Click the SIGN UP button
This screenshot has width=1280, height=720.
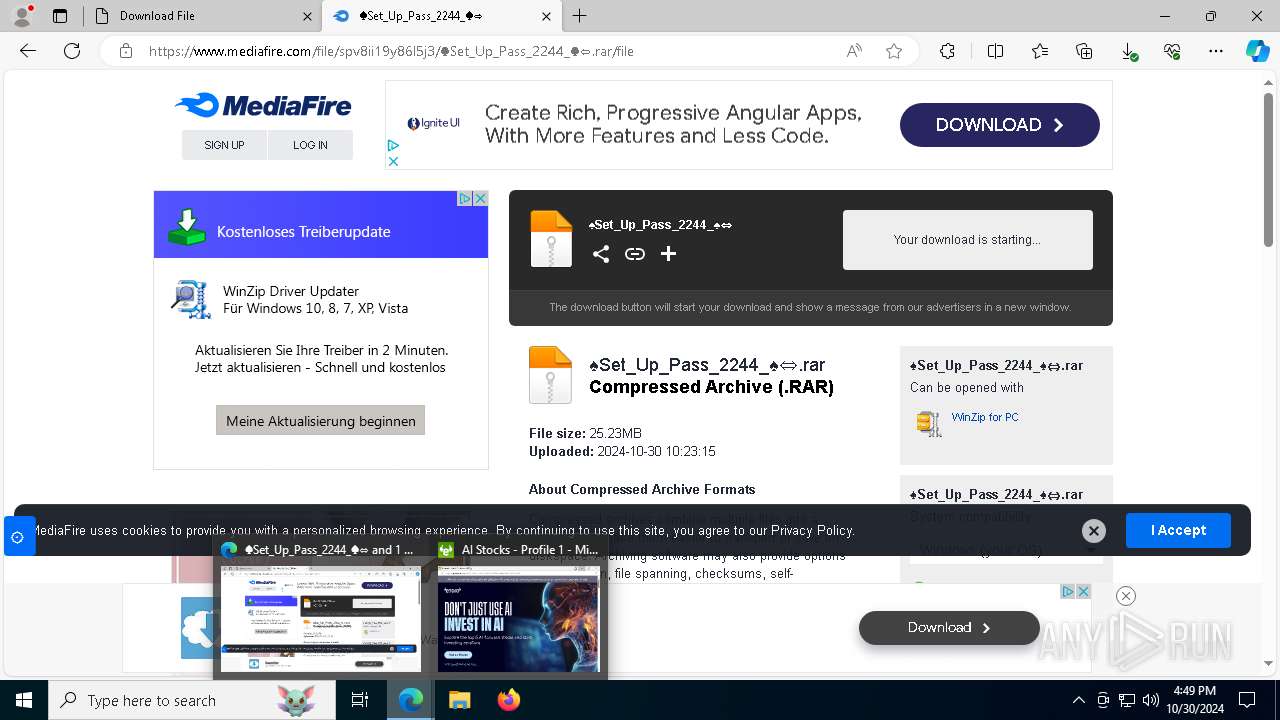(x=224, y=145)
